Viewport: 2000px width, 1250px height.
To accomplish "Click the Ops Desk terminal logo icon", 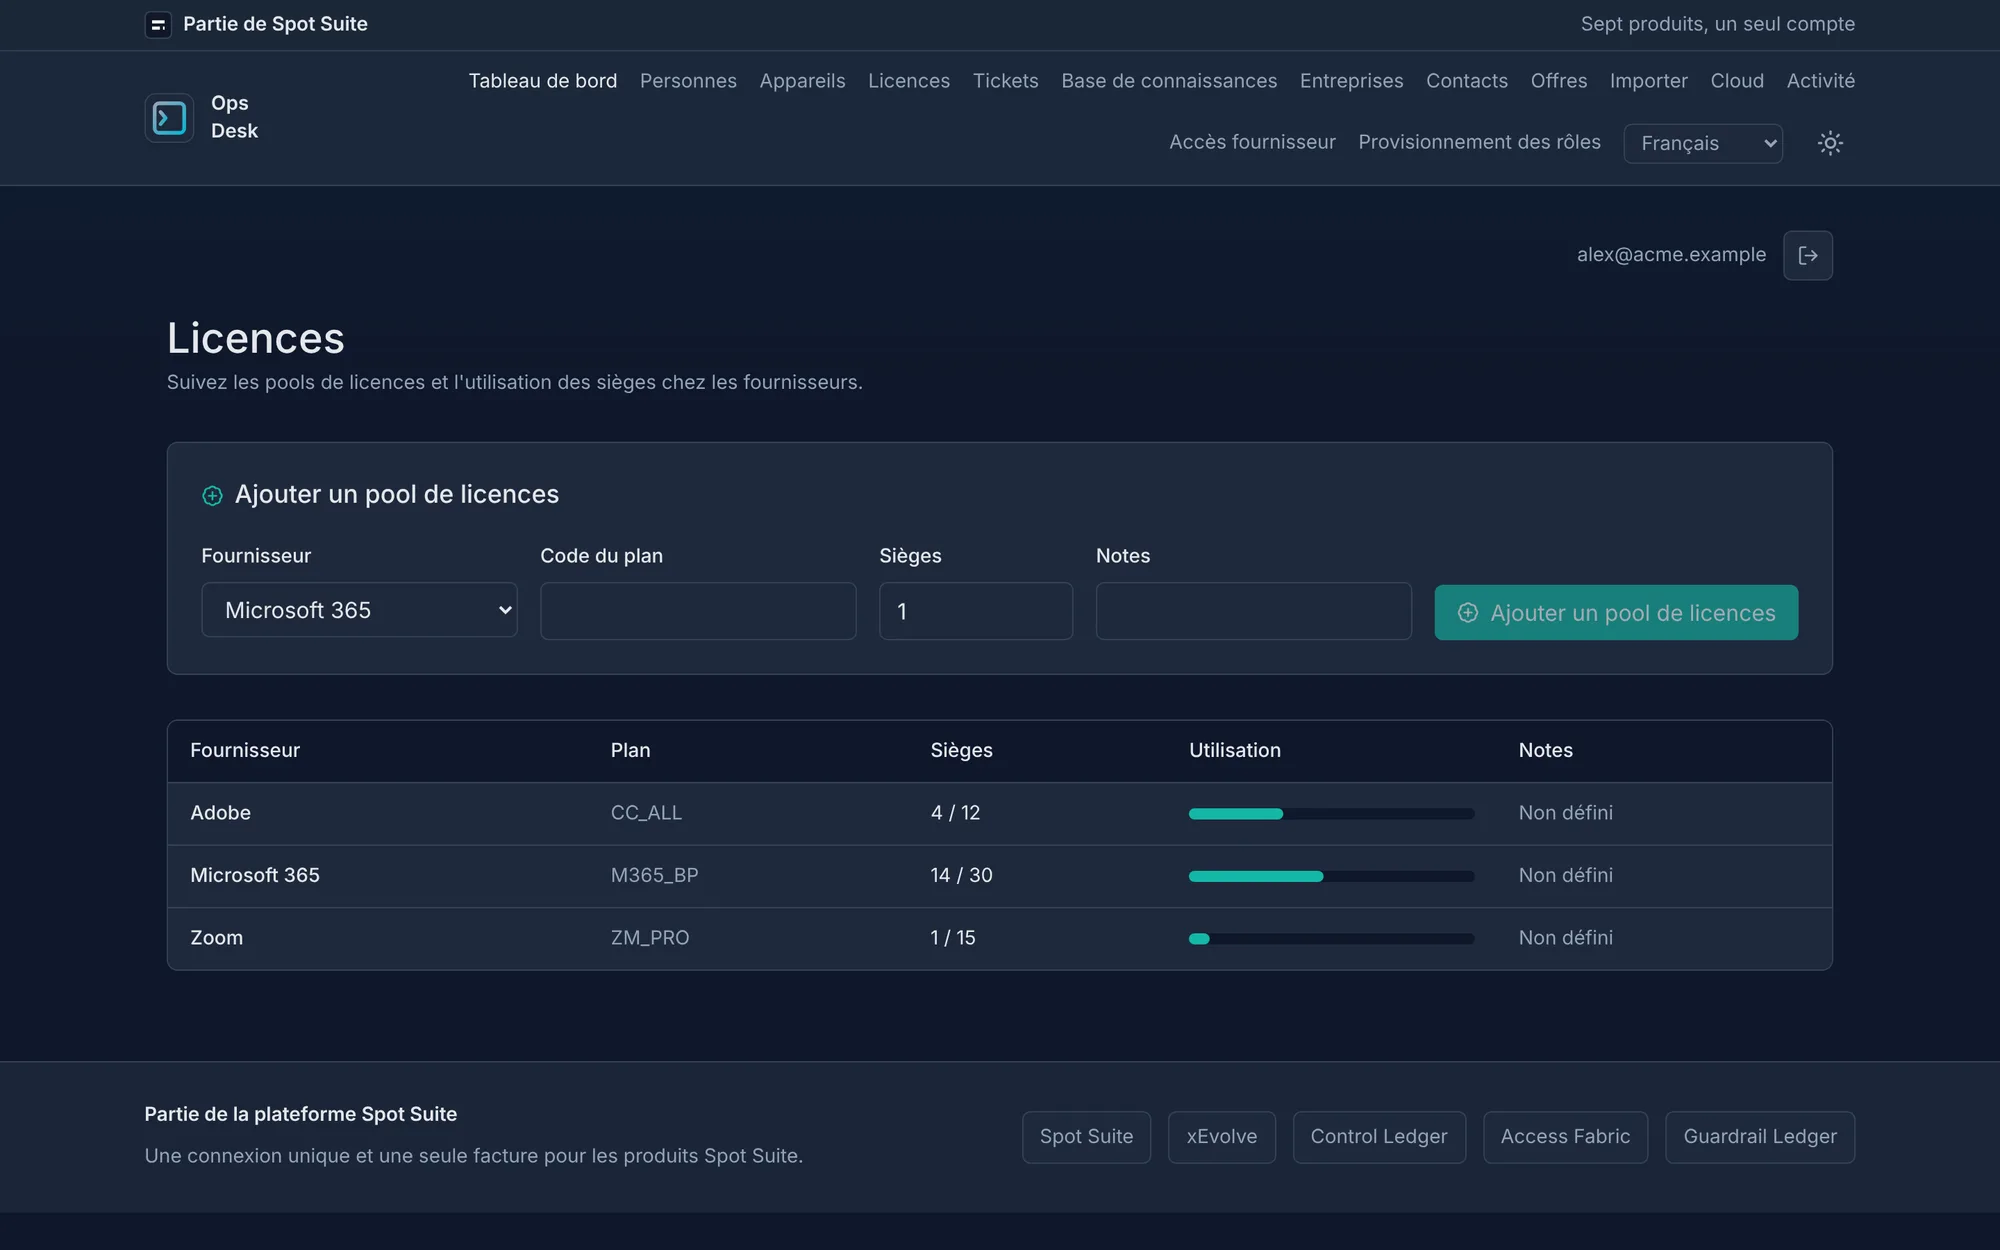I will 169,118.
